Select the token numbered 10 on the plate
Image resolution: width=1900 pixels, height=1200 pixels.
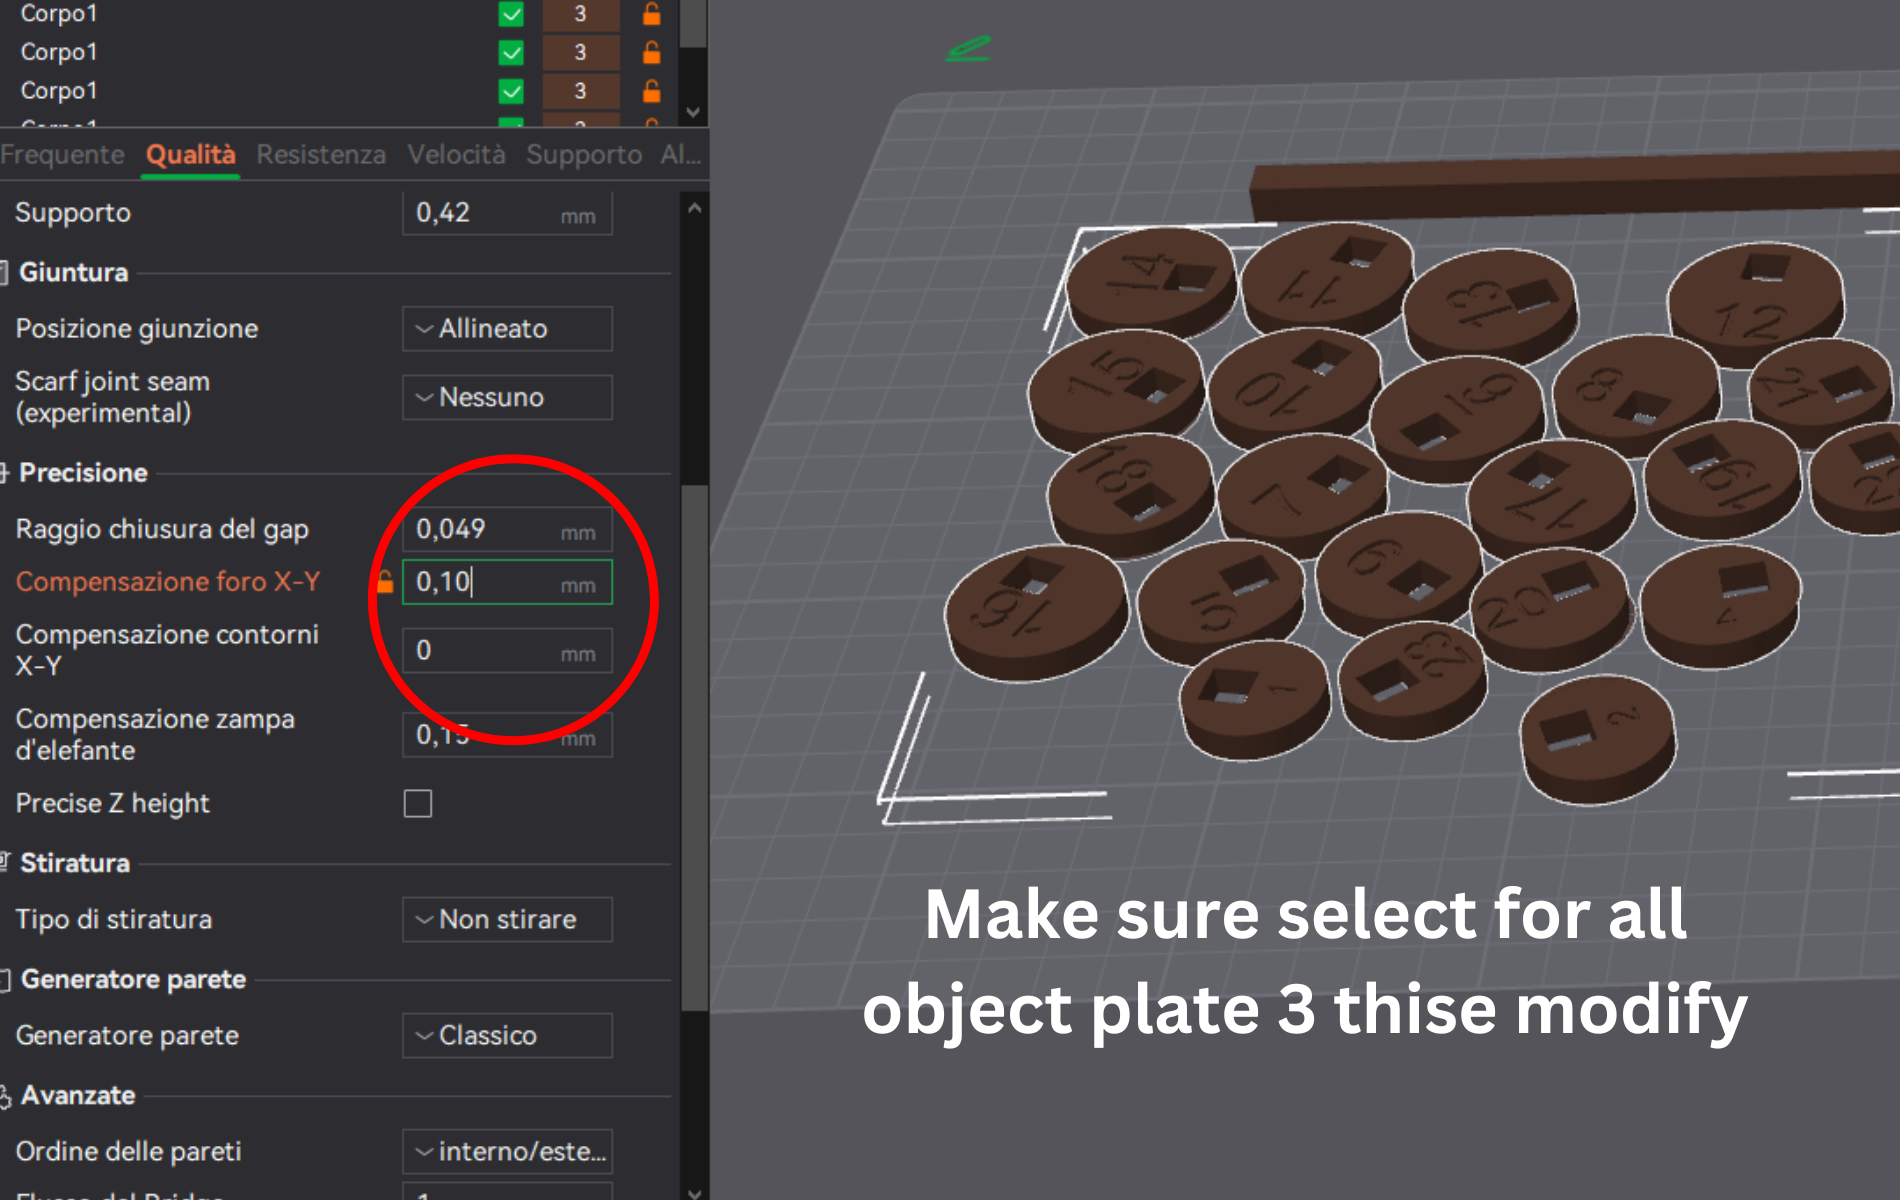(x=1295, y=390)
